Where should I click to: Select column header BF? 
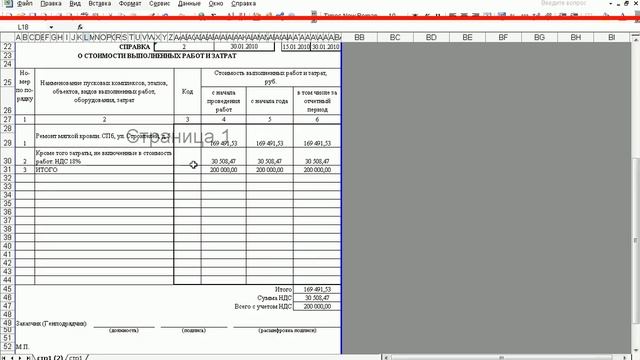[503, 37]
